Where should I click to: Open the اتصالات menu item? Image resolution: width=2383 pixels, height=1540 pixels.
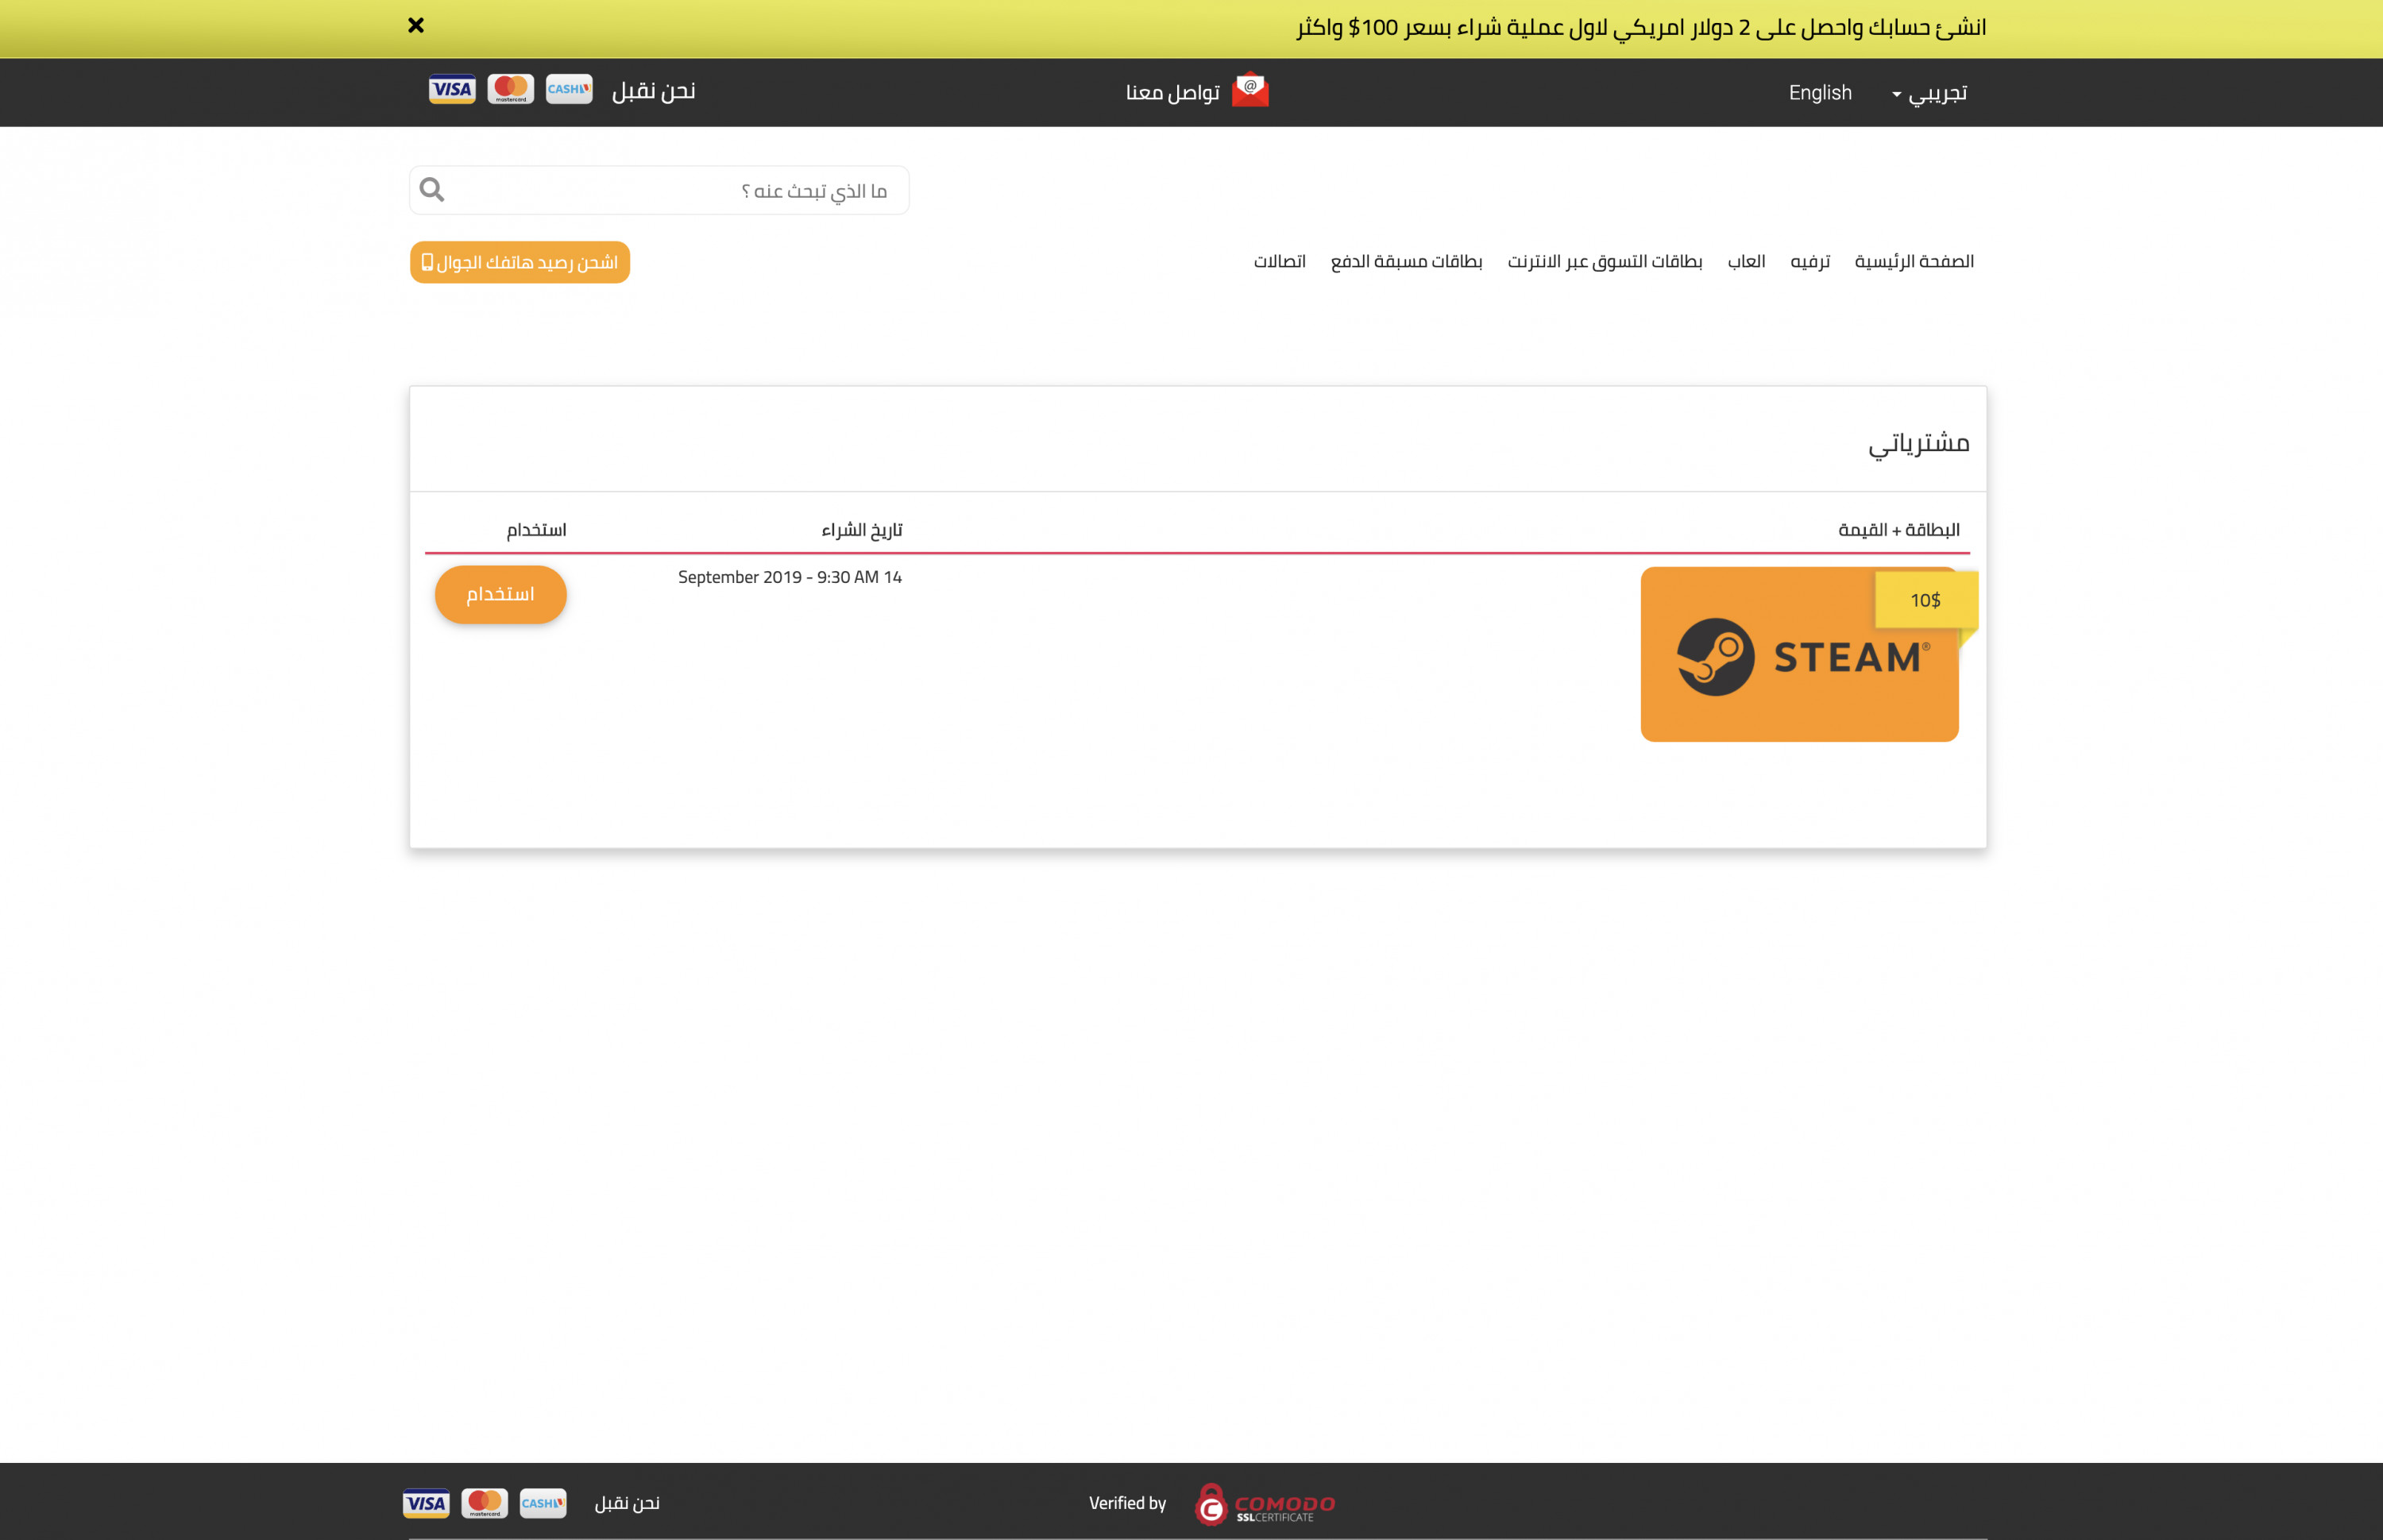tap(1280, 261)
